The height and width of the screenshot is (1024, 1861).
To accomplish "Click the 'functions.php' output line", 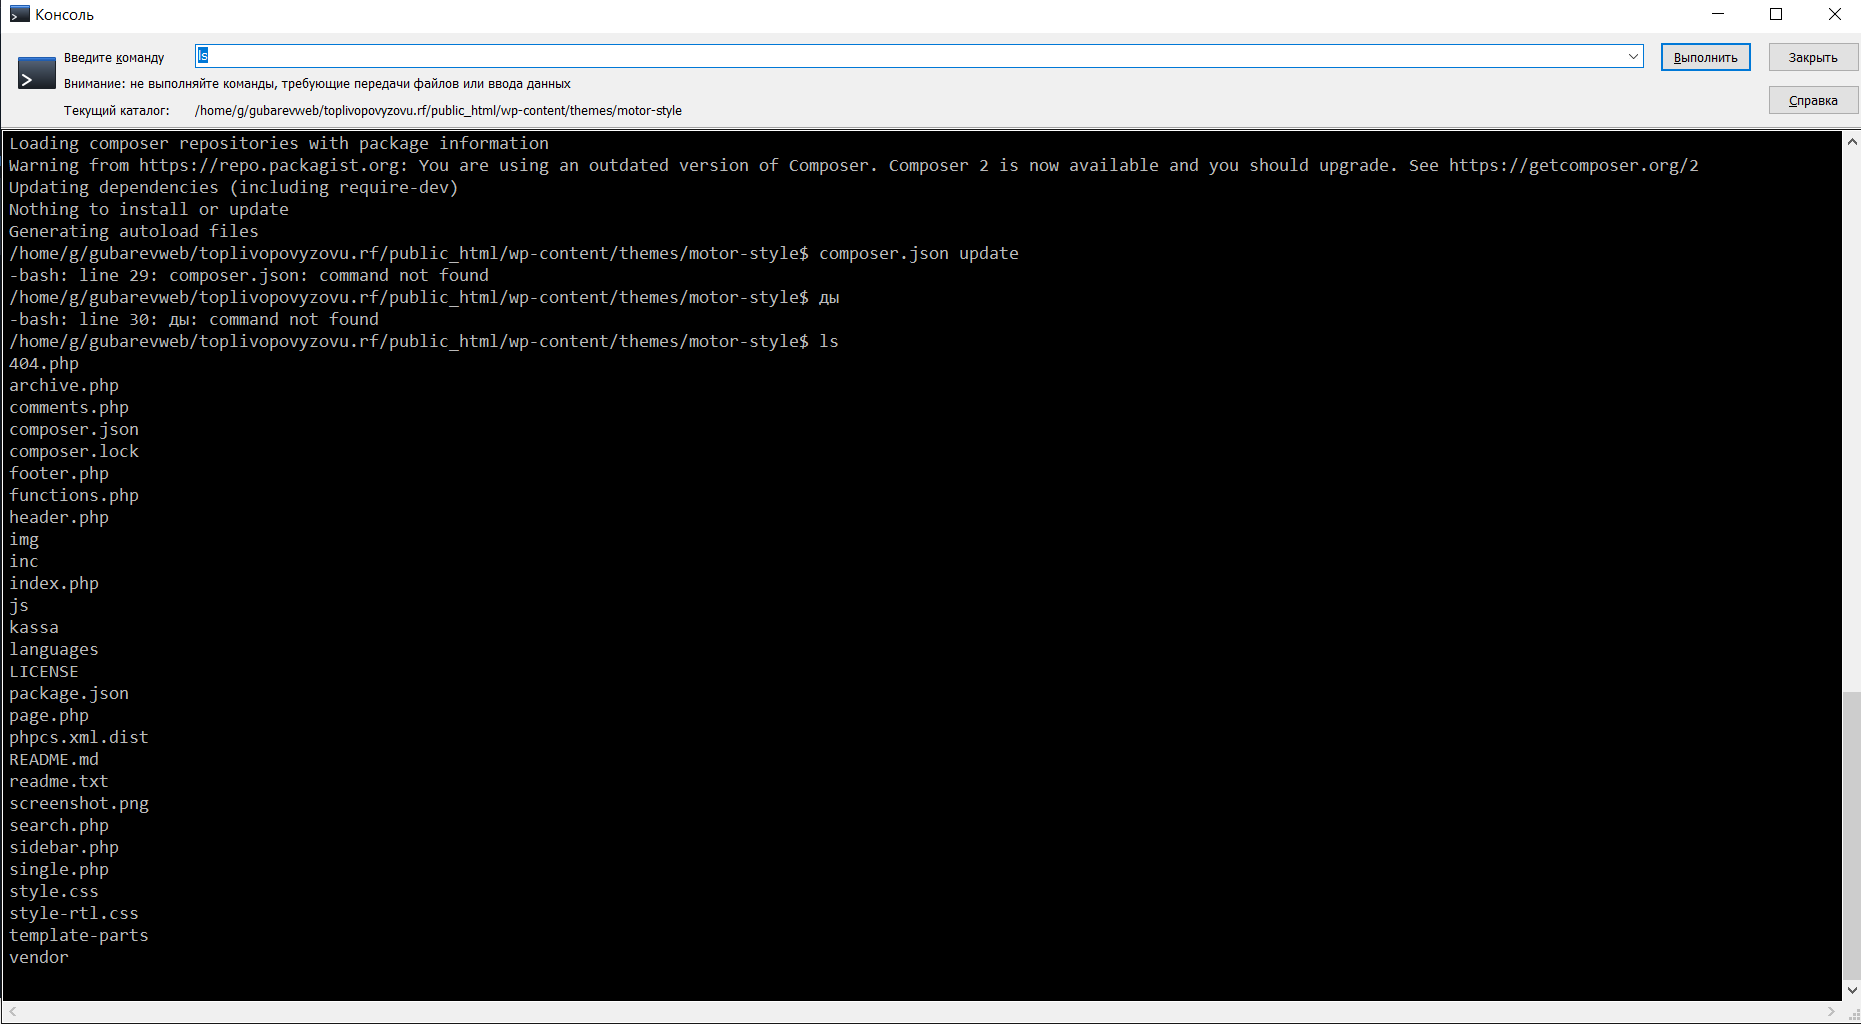I will 74,496.
